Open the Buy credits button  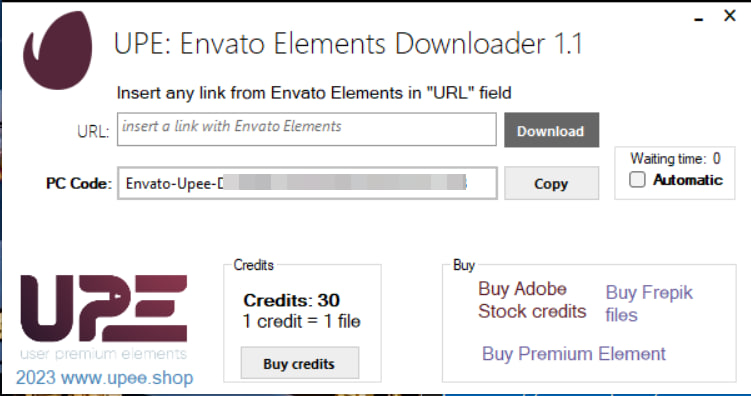(x=299, y=363)
